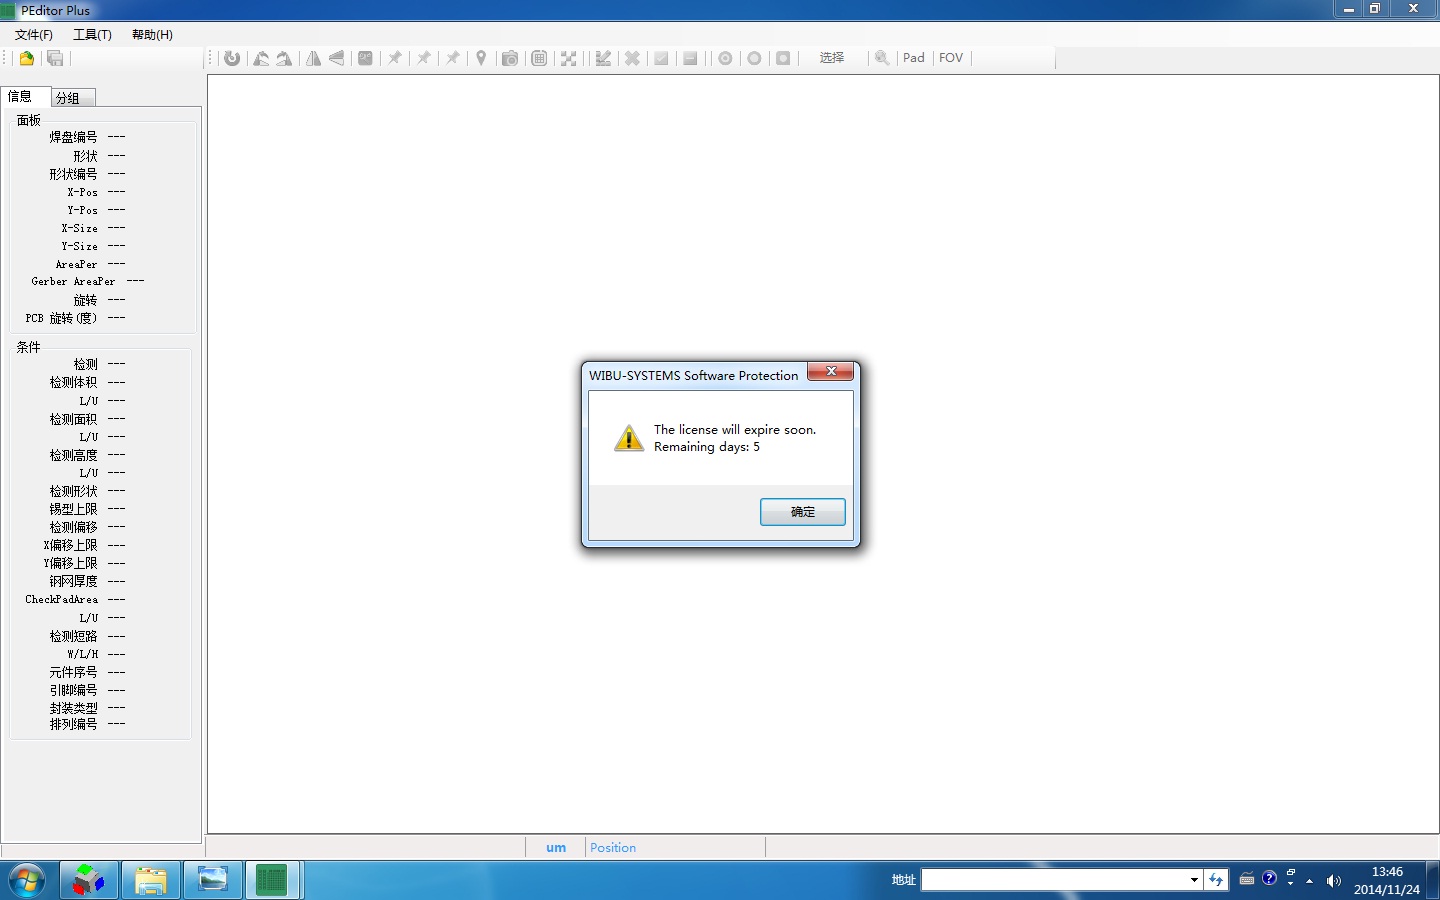Click the rotate refresh toolbar icon

pyautogui.click(x=232, y=58)
